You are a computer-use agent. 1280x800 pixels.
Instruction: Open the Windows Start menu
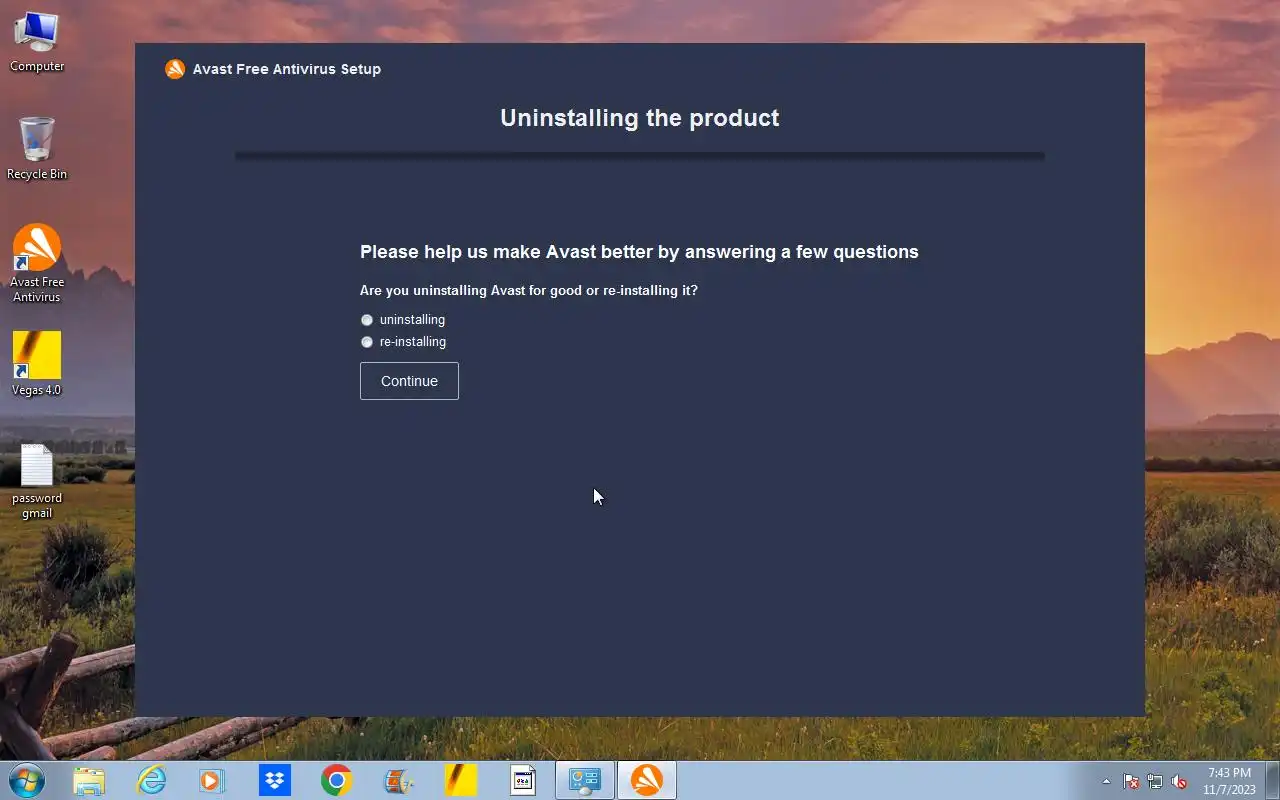(27, 780)
